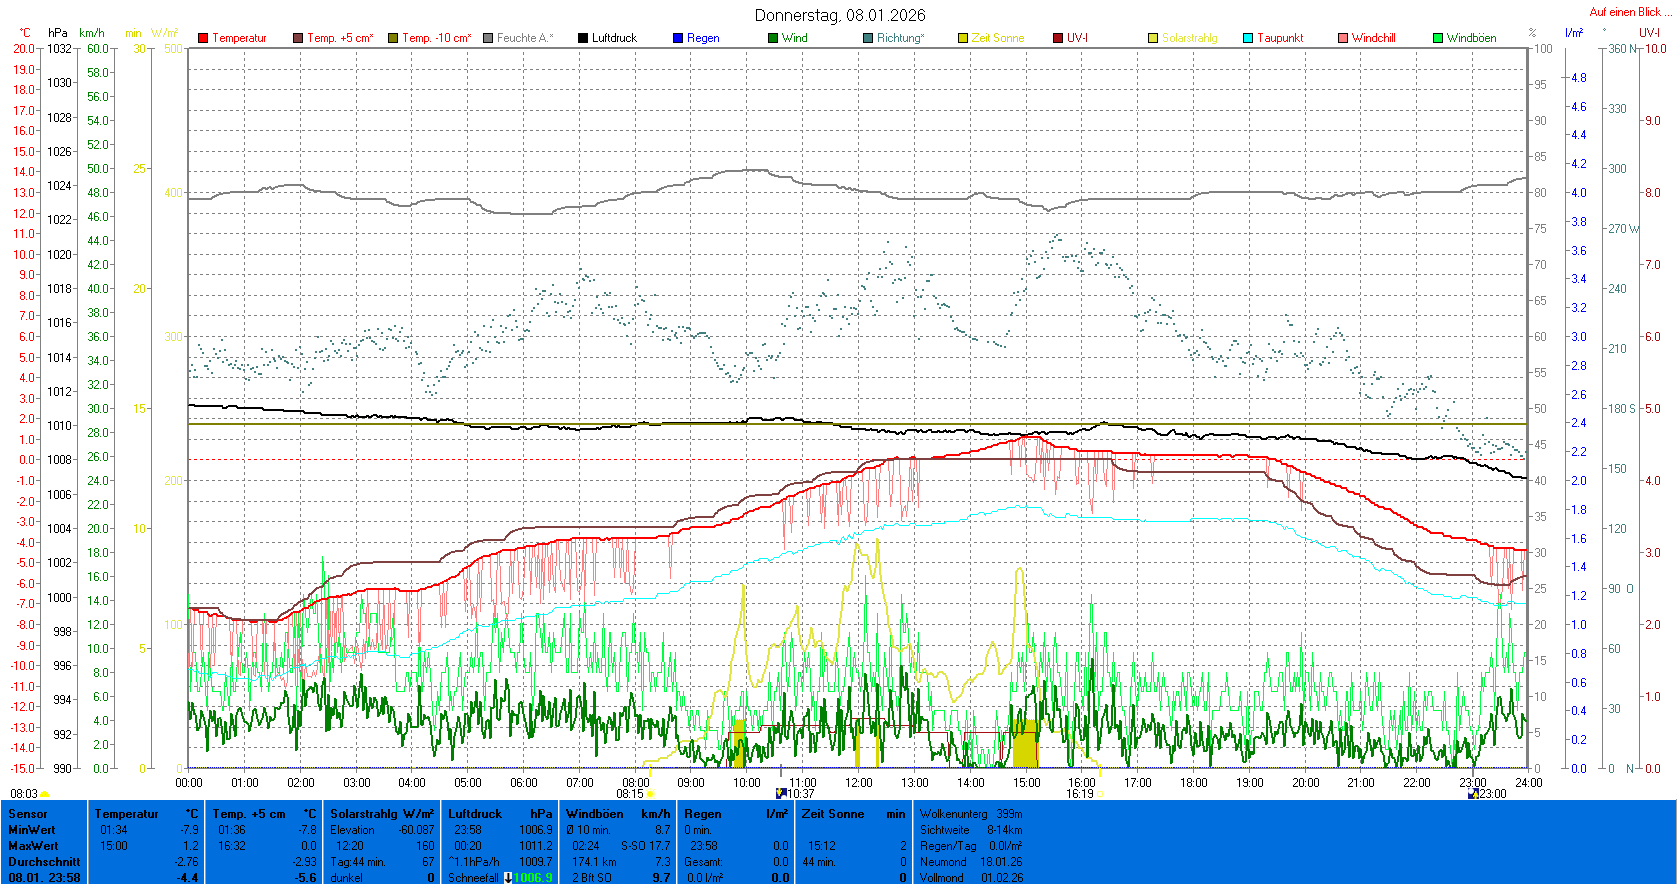Viewport: 1677px width, 884px height.
Task: Select the Temp. +5 cm legend label
Action: [340, 38]
